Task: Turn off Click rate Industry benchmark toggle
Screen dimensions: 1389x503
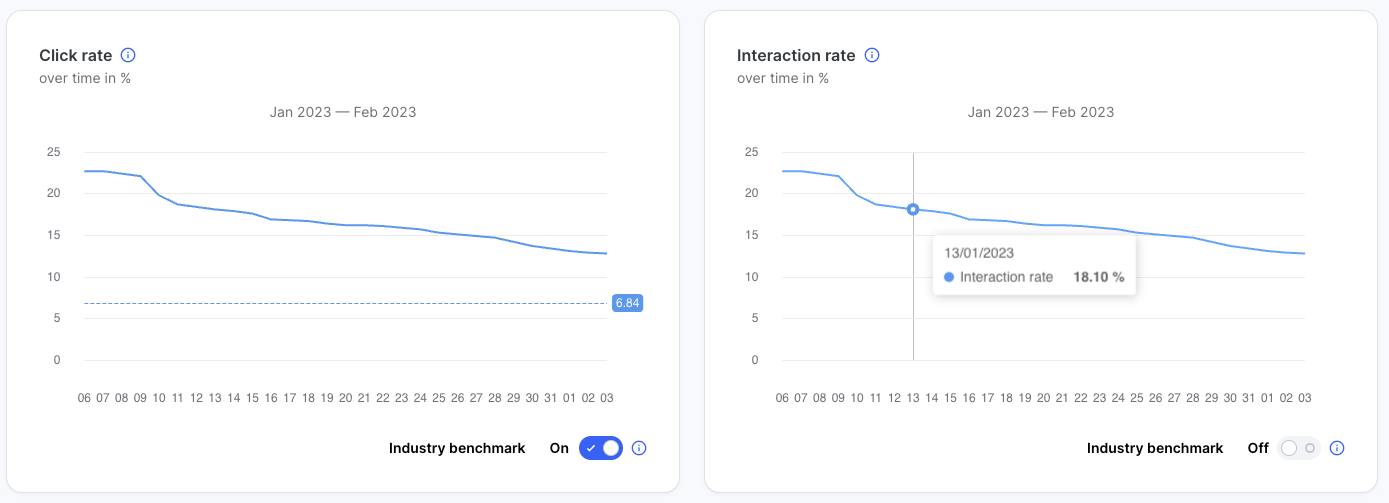Action: 601,448
